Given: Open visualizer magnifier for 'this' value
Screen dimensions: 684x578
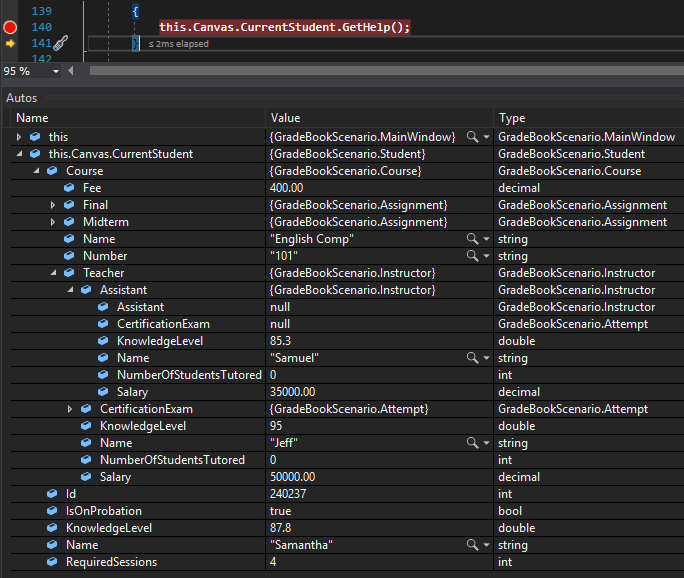Looking at the screenshot, I should pyautogui.click(x=472, y=137).
